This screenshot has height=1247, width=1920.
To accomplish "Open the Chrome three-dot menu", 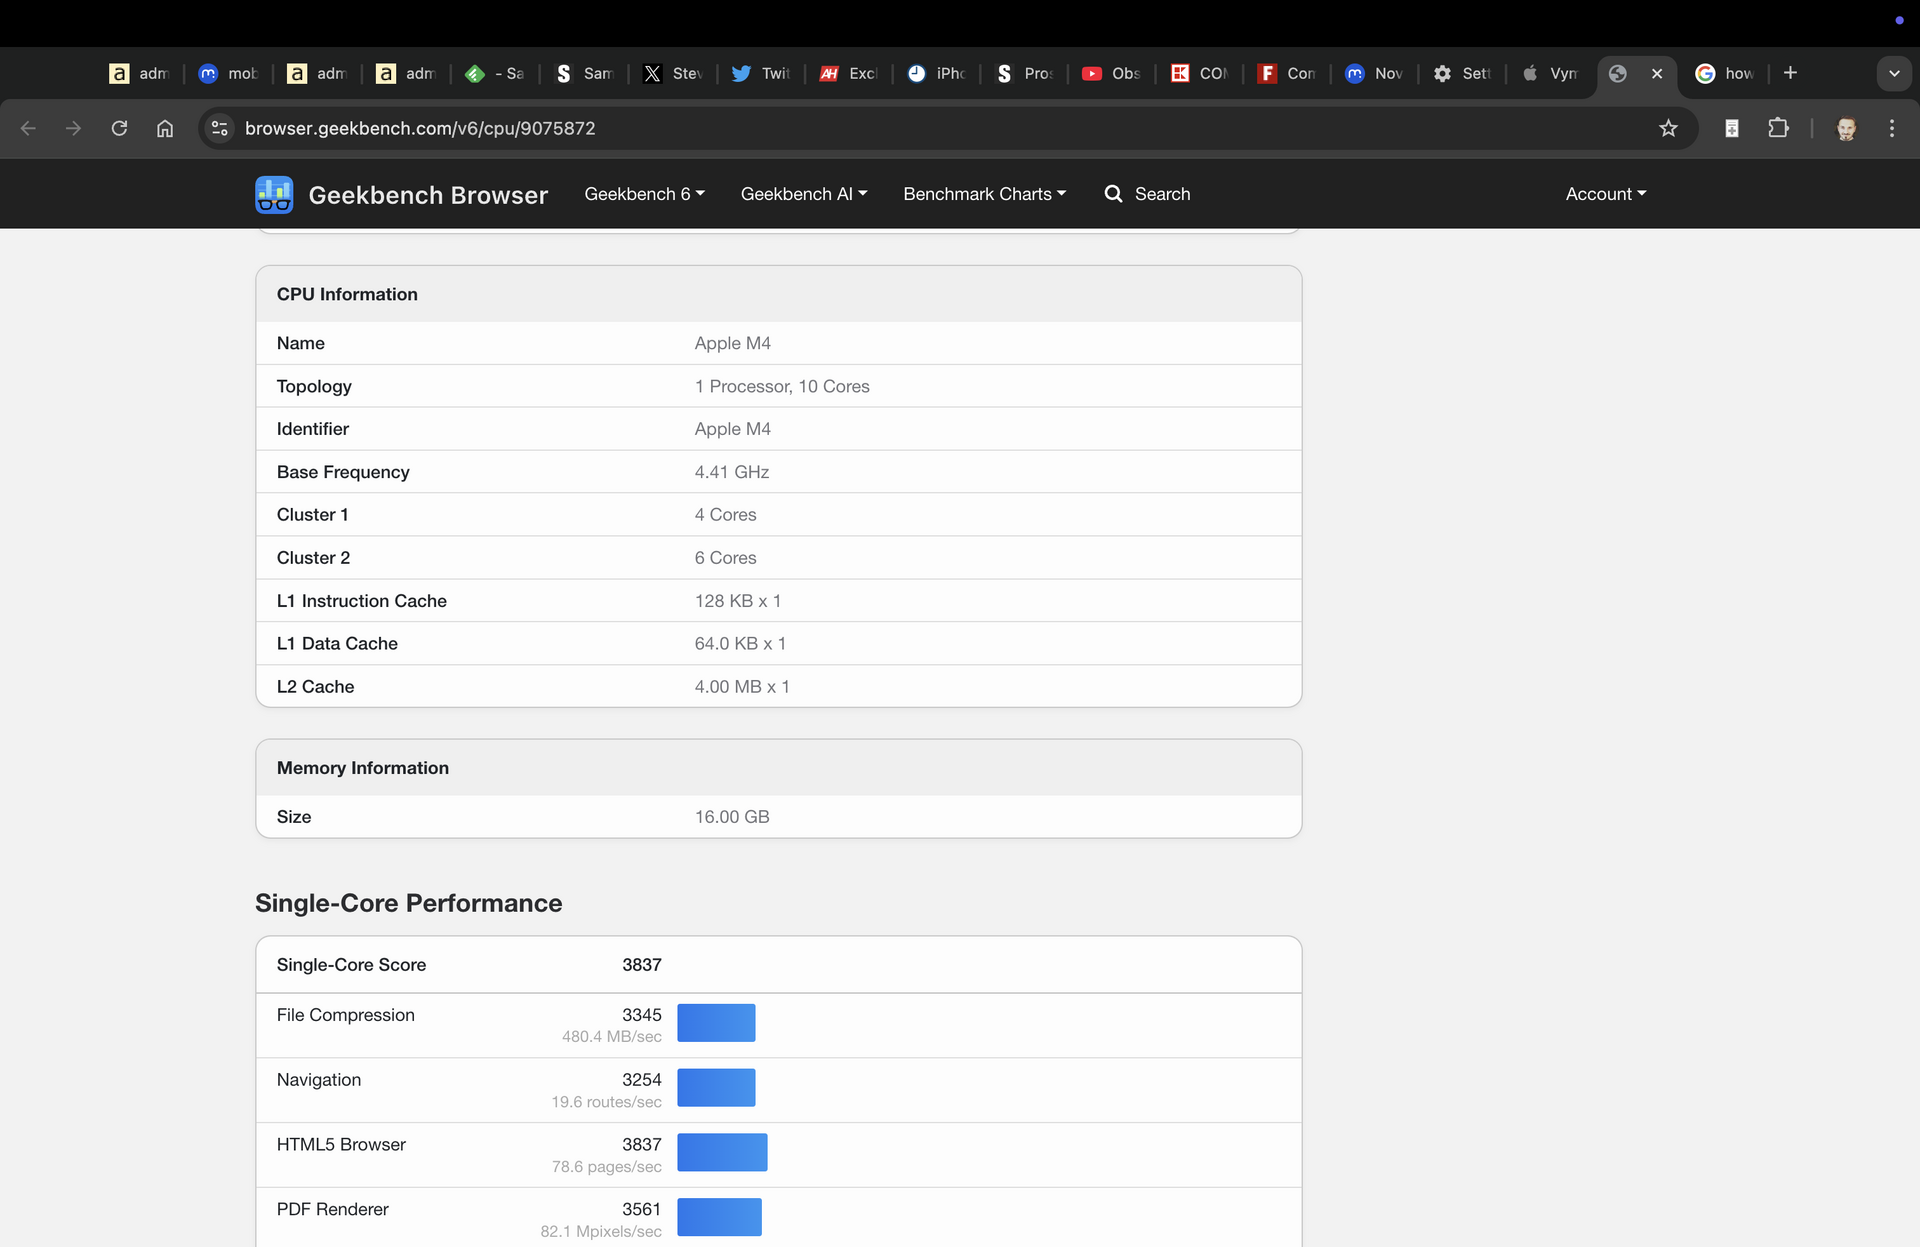I will (x=1891, y=128).
